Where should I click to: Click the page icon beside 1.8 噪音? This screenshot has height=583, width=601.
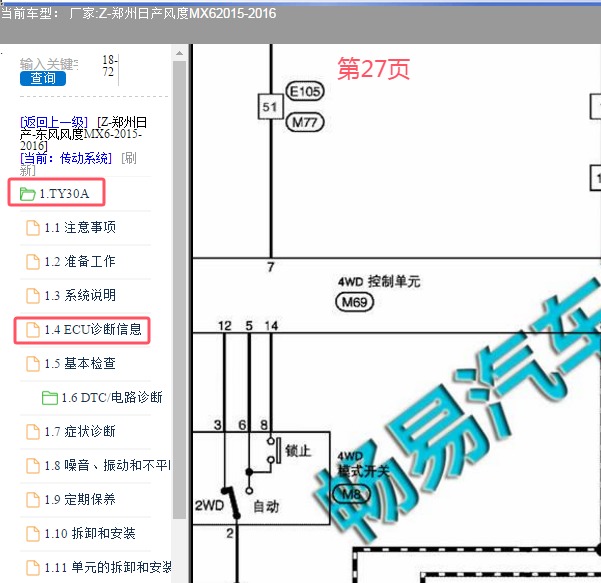[x=33, y=465]
